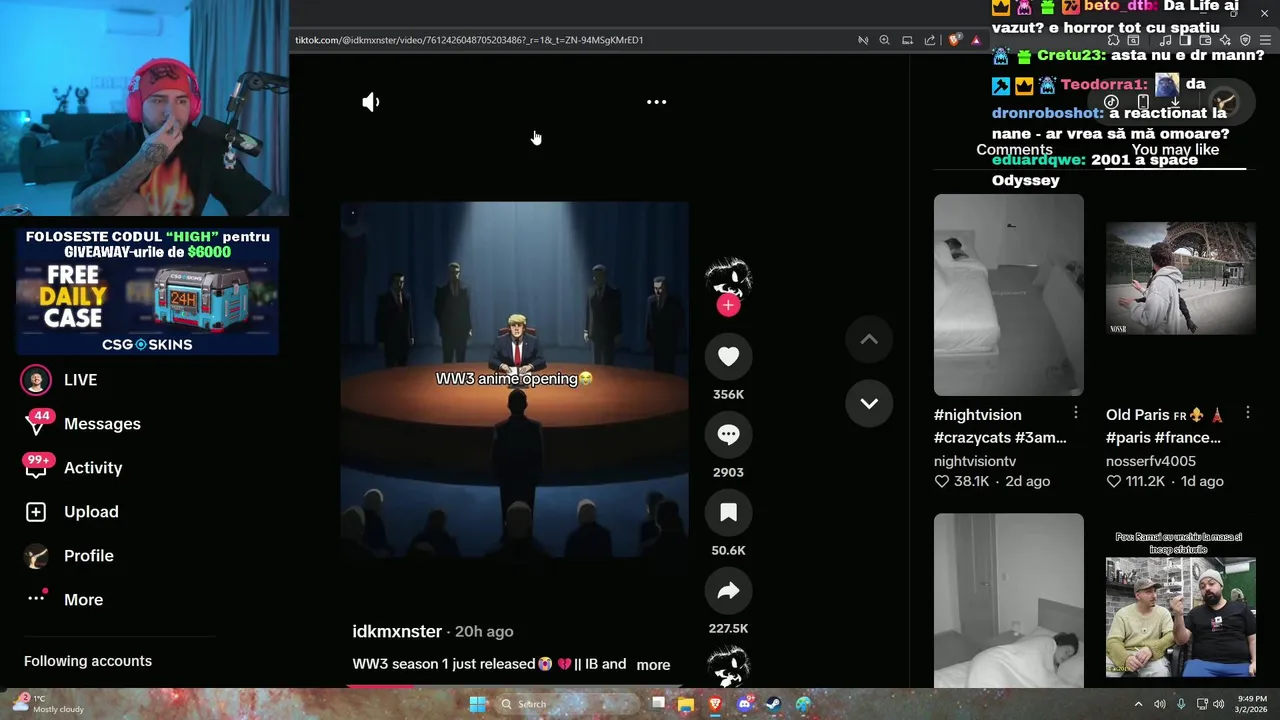Click the taskbar Search box
The height and width of the screenshot is (720, 1280).
567,704
